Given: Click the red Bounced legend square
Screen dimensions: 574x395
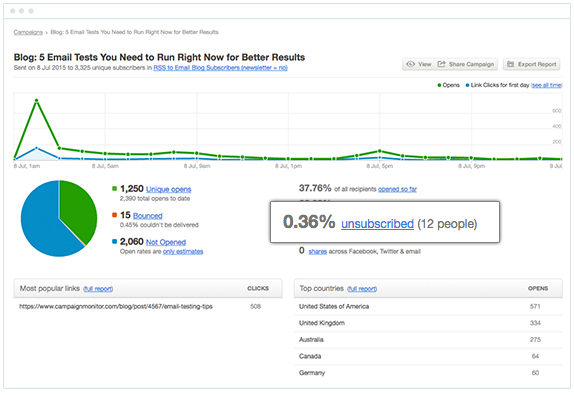Looking at the screenshot, I should pos(115,215).
